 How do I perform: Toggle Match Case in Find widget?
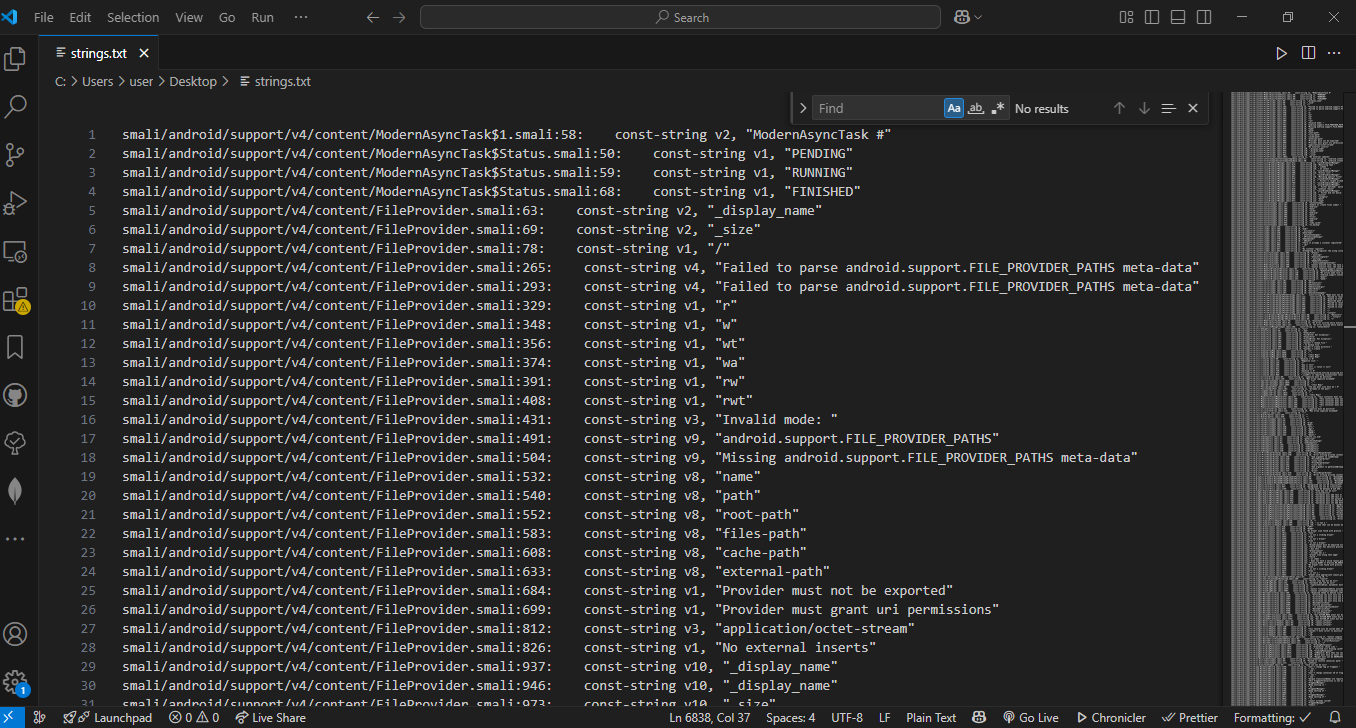pos(954,108)
